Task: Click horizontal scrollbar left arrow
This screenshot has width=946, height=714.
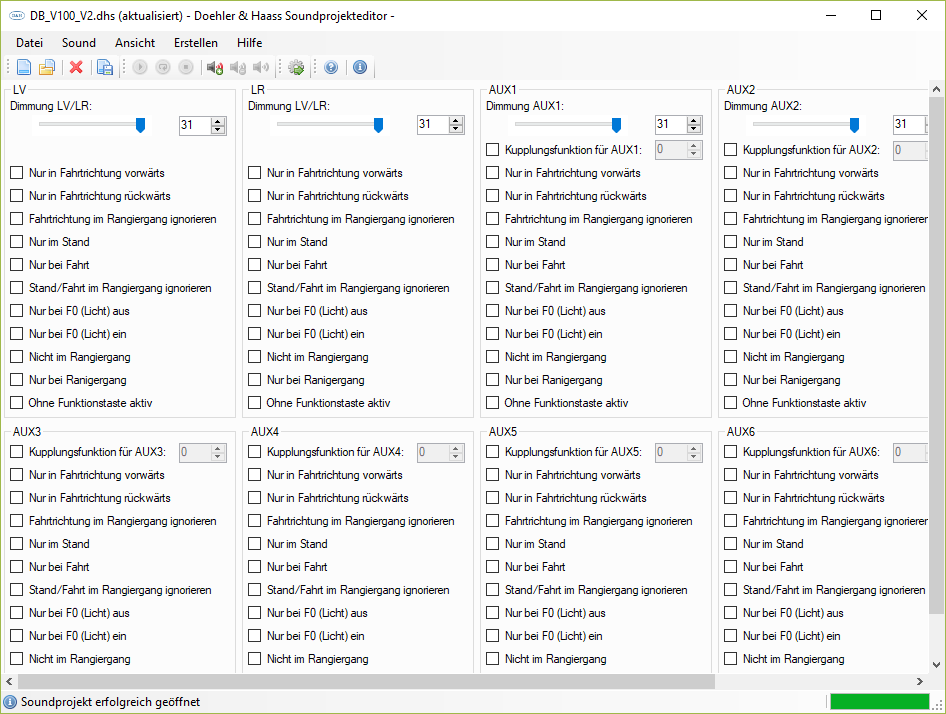Action: (9, 681)
